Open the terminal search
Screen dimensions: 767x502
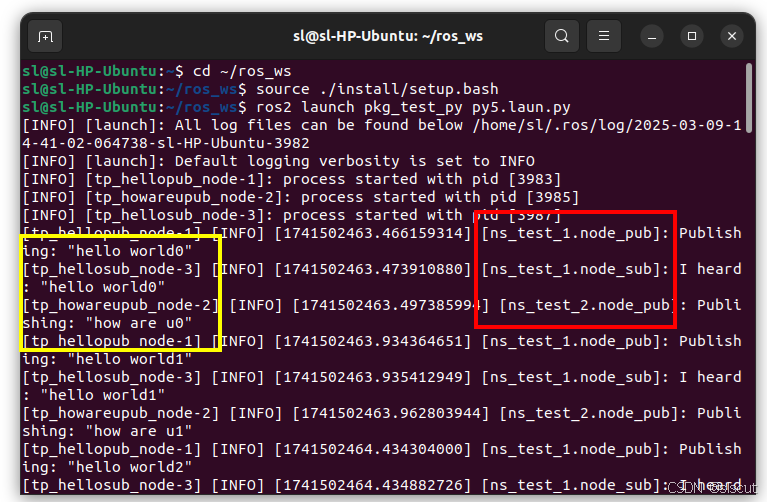[x=562, y=36]
